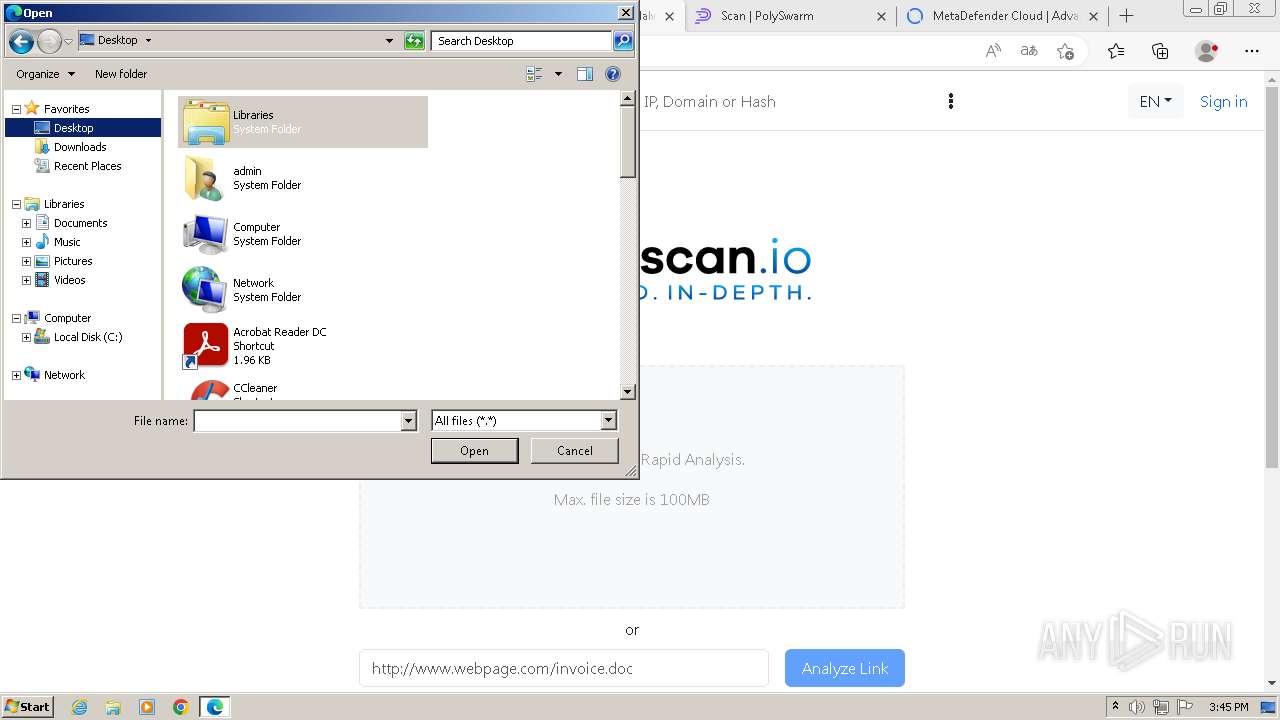Close the Scan | PolySwarm tab

coord(881,16)
